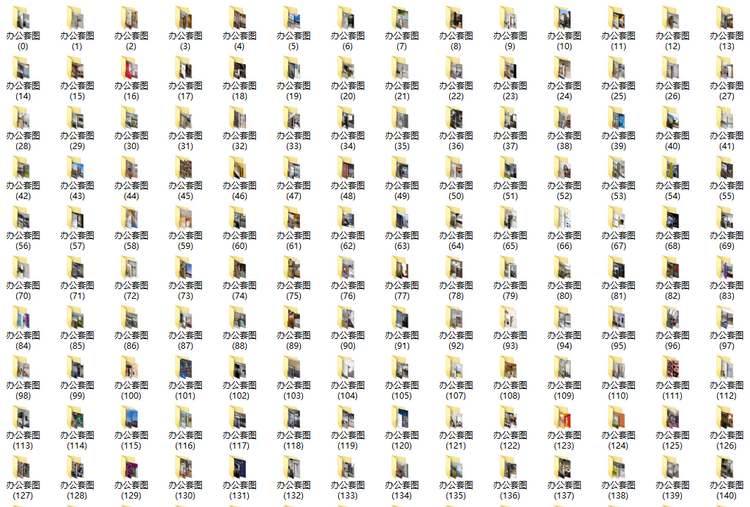Click the folder icon 办公套图 (10)
The image size is (750, 507).
point(564,18)
